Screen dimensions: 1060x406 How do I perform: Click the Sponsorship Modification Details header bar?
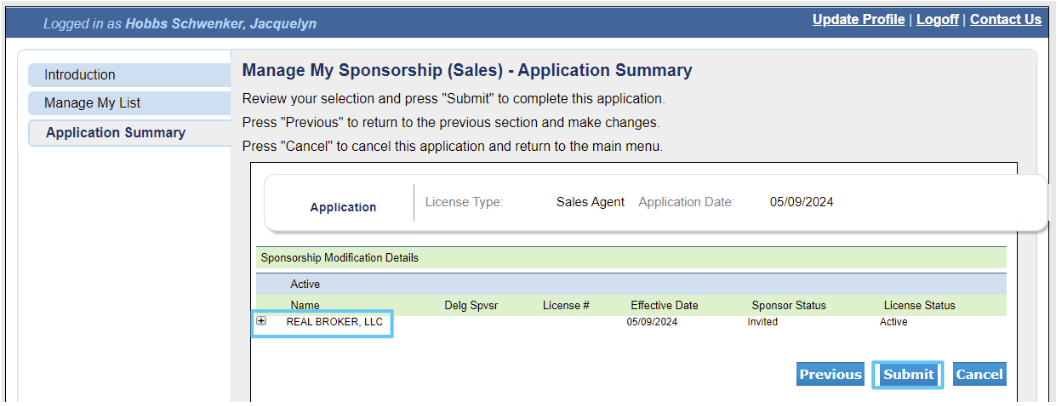631,258
